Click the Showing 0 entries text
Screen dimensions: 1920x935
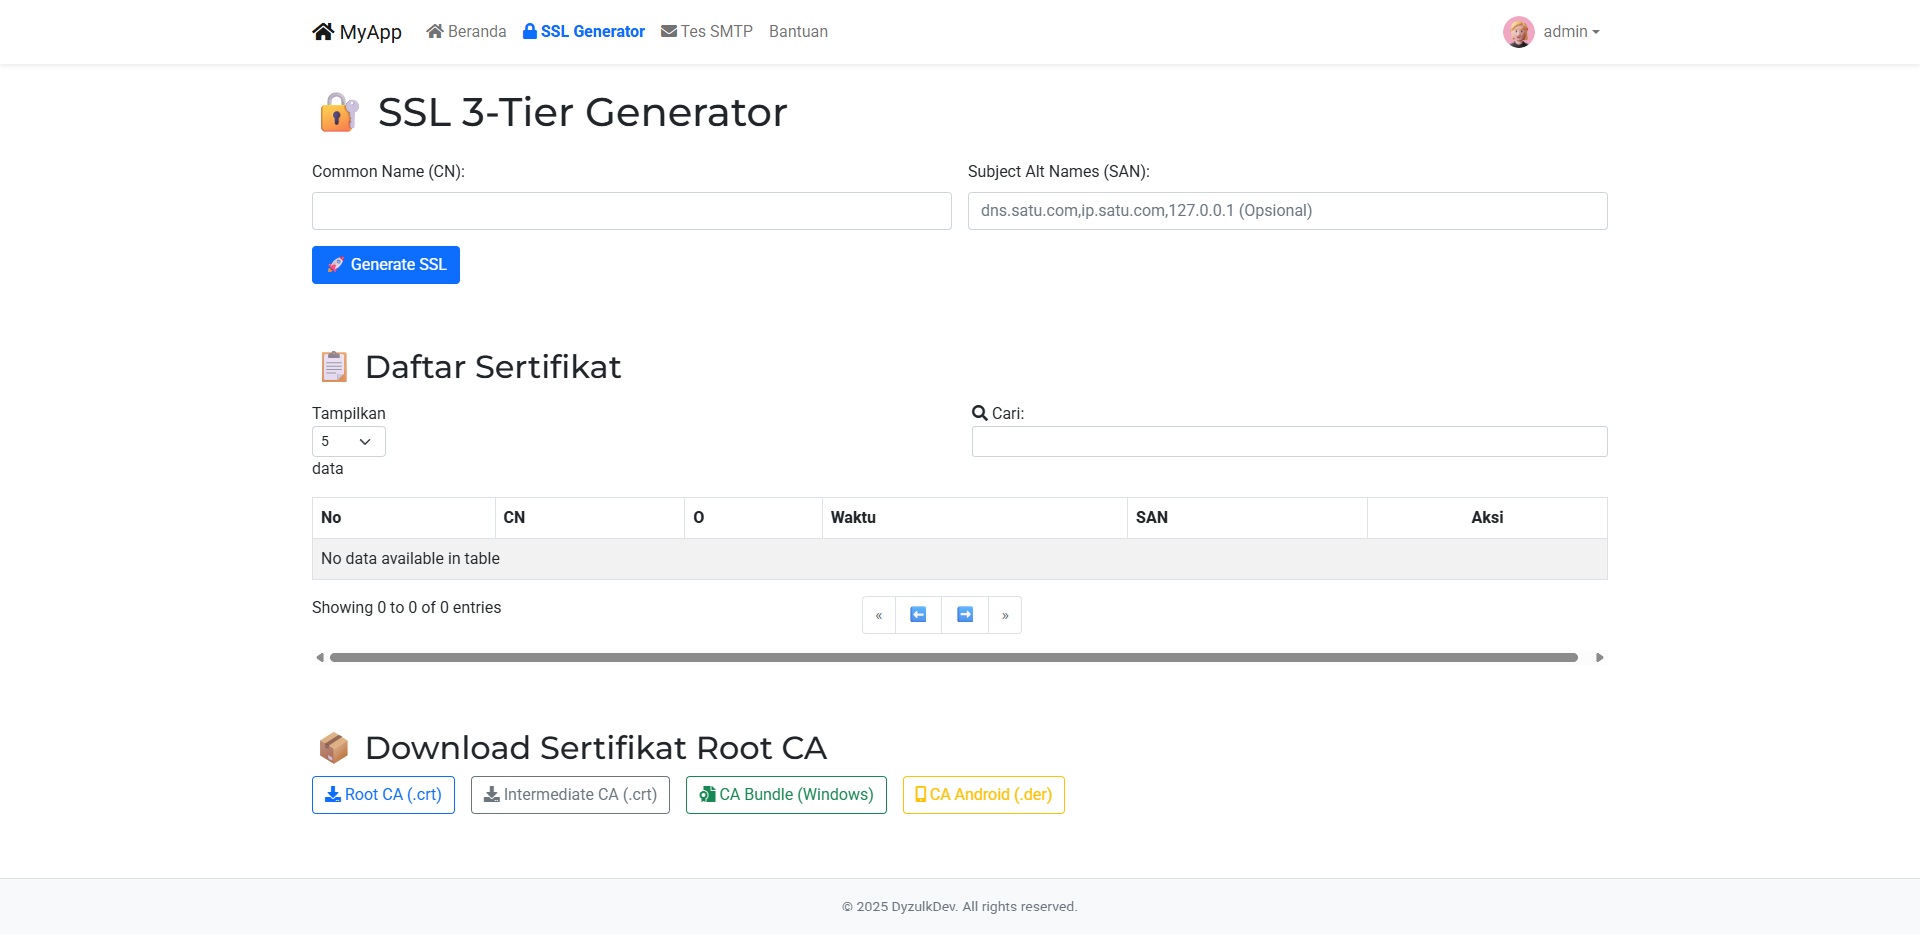click(407, 608)
